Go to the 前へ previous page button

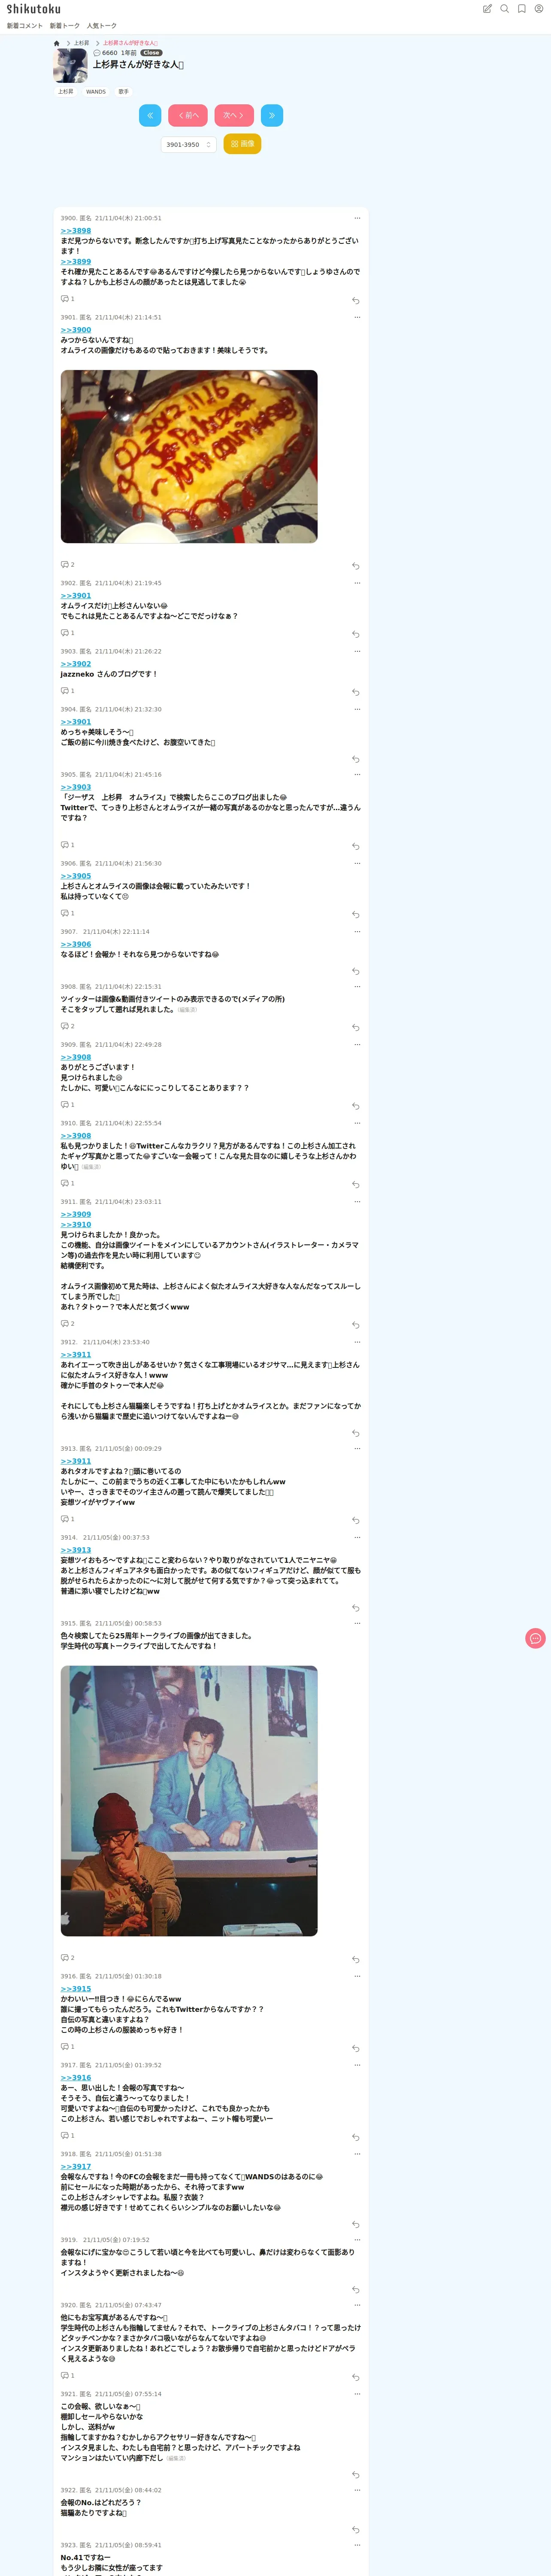point(188,115)
